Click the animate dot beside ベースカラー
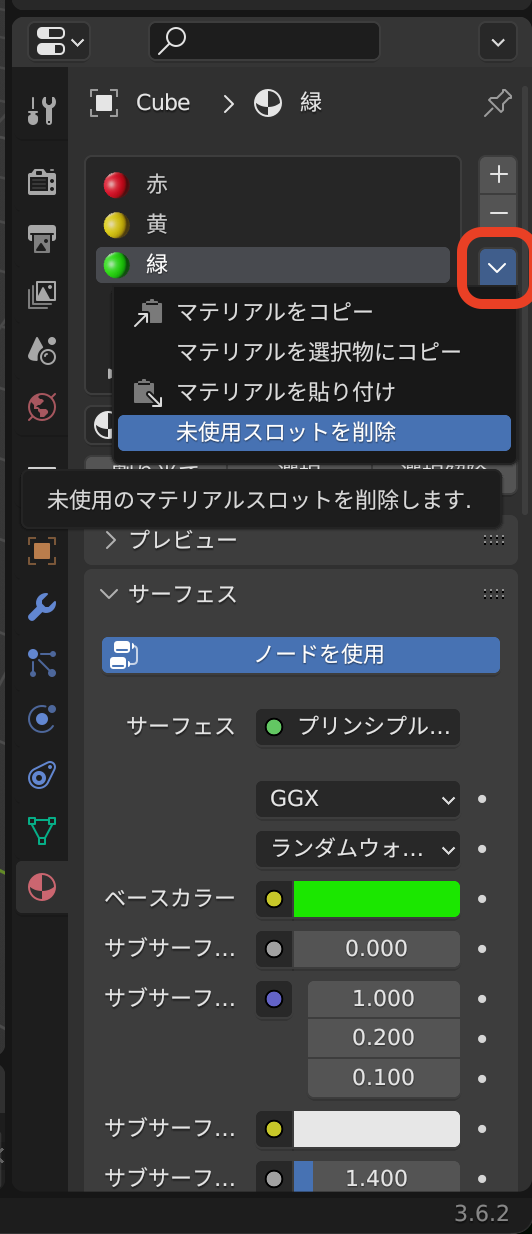532x1234 pixels. click(x=482, y=899)
